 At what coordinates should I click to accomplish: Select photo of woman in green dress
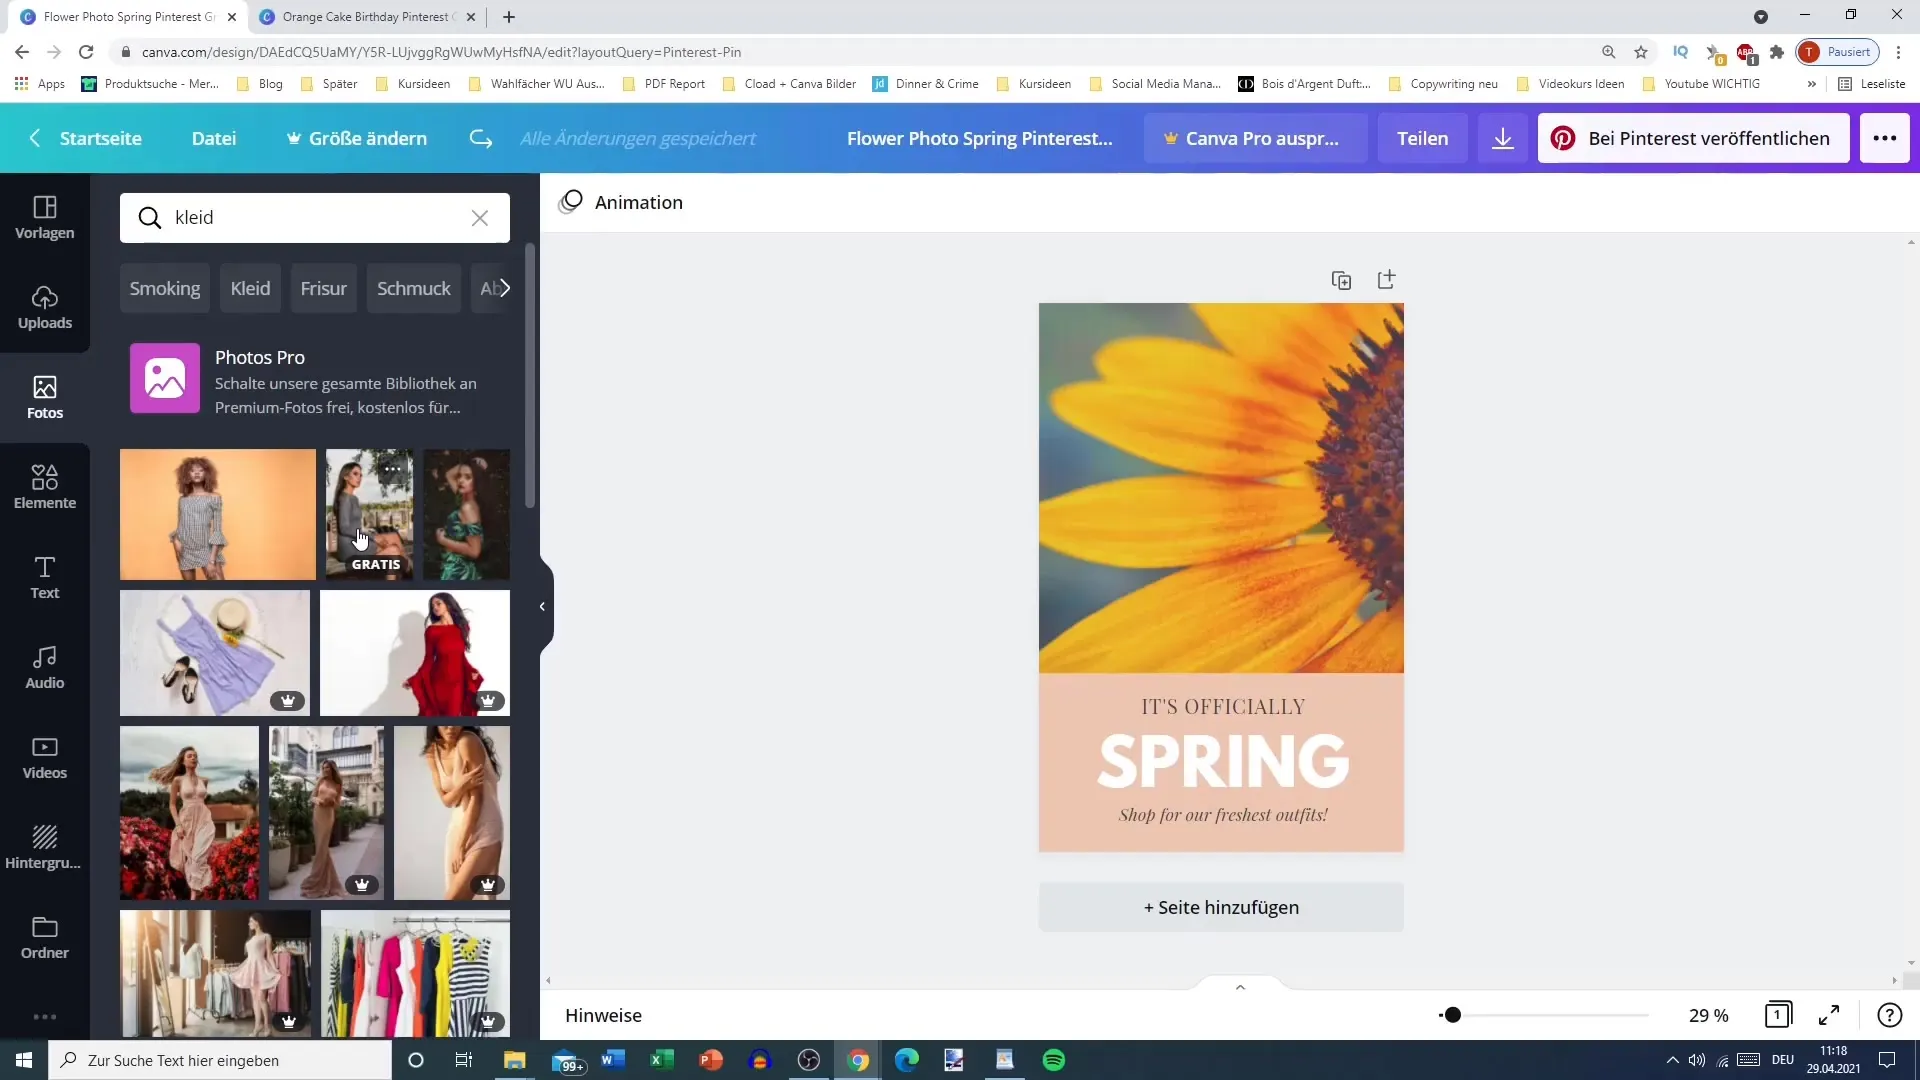pos(466,514)
